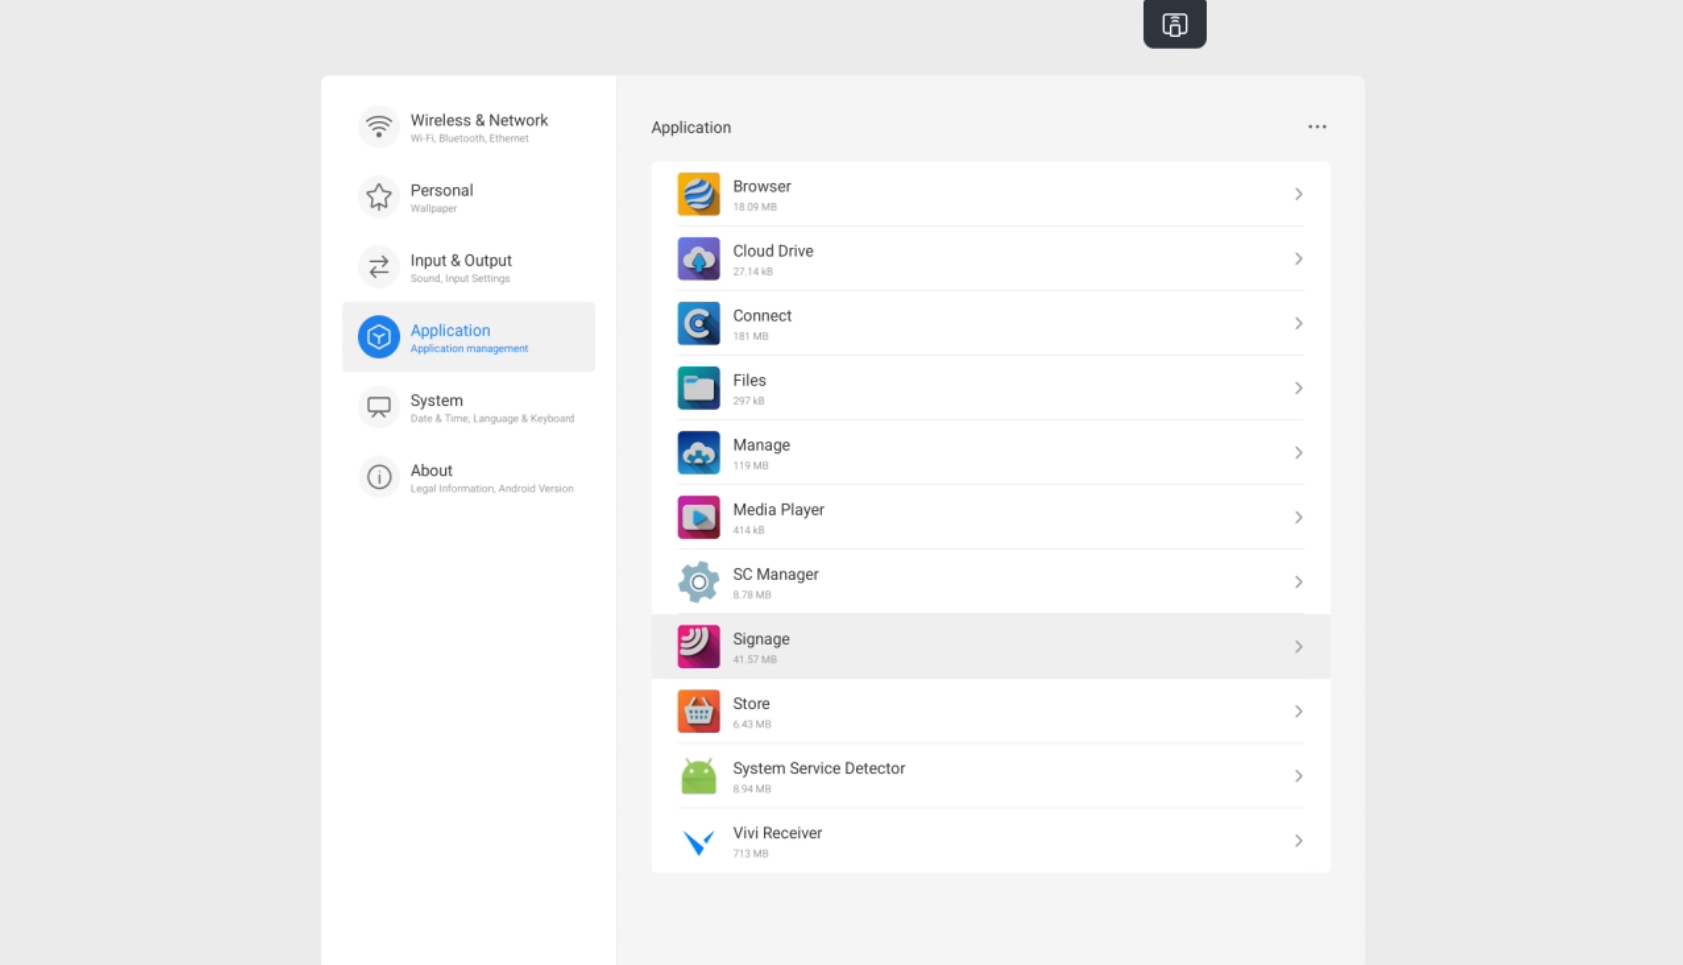Click the Vivi Receiver logo icon
The width and height of the screenshot is (1683, 965).
tap(698, 842)
